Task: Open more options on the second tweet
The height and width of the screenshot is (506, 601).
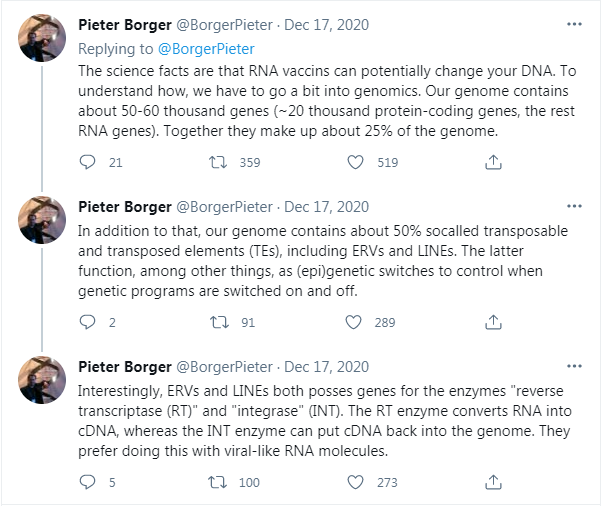Action: [x=573, y=207]
